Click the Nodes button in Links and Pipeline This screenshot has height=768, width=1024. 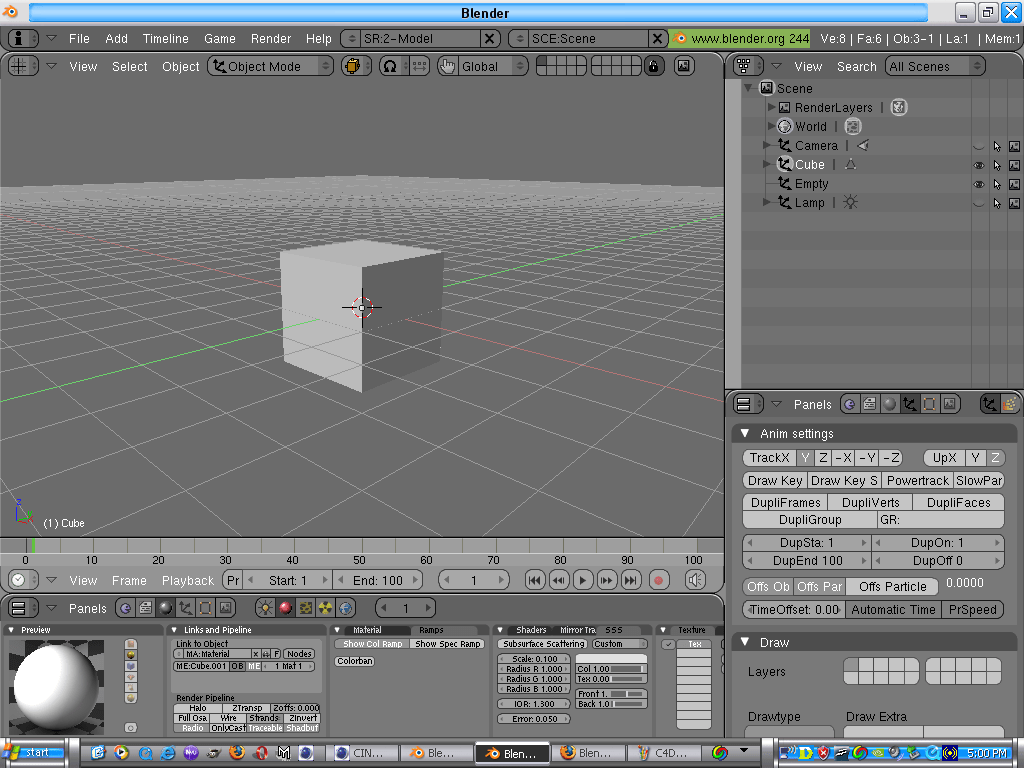coord(298,653)
